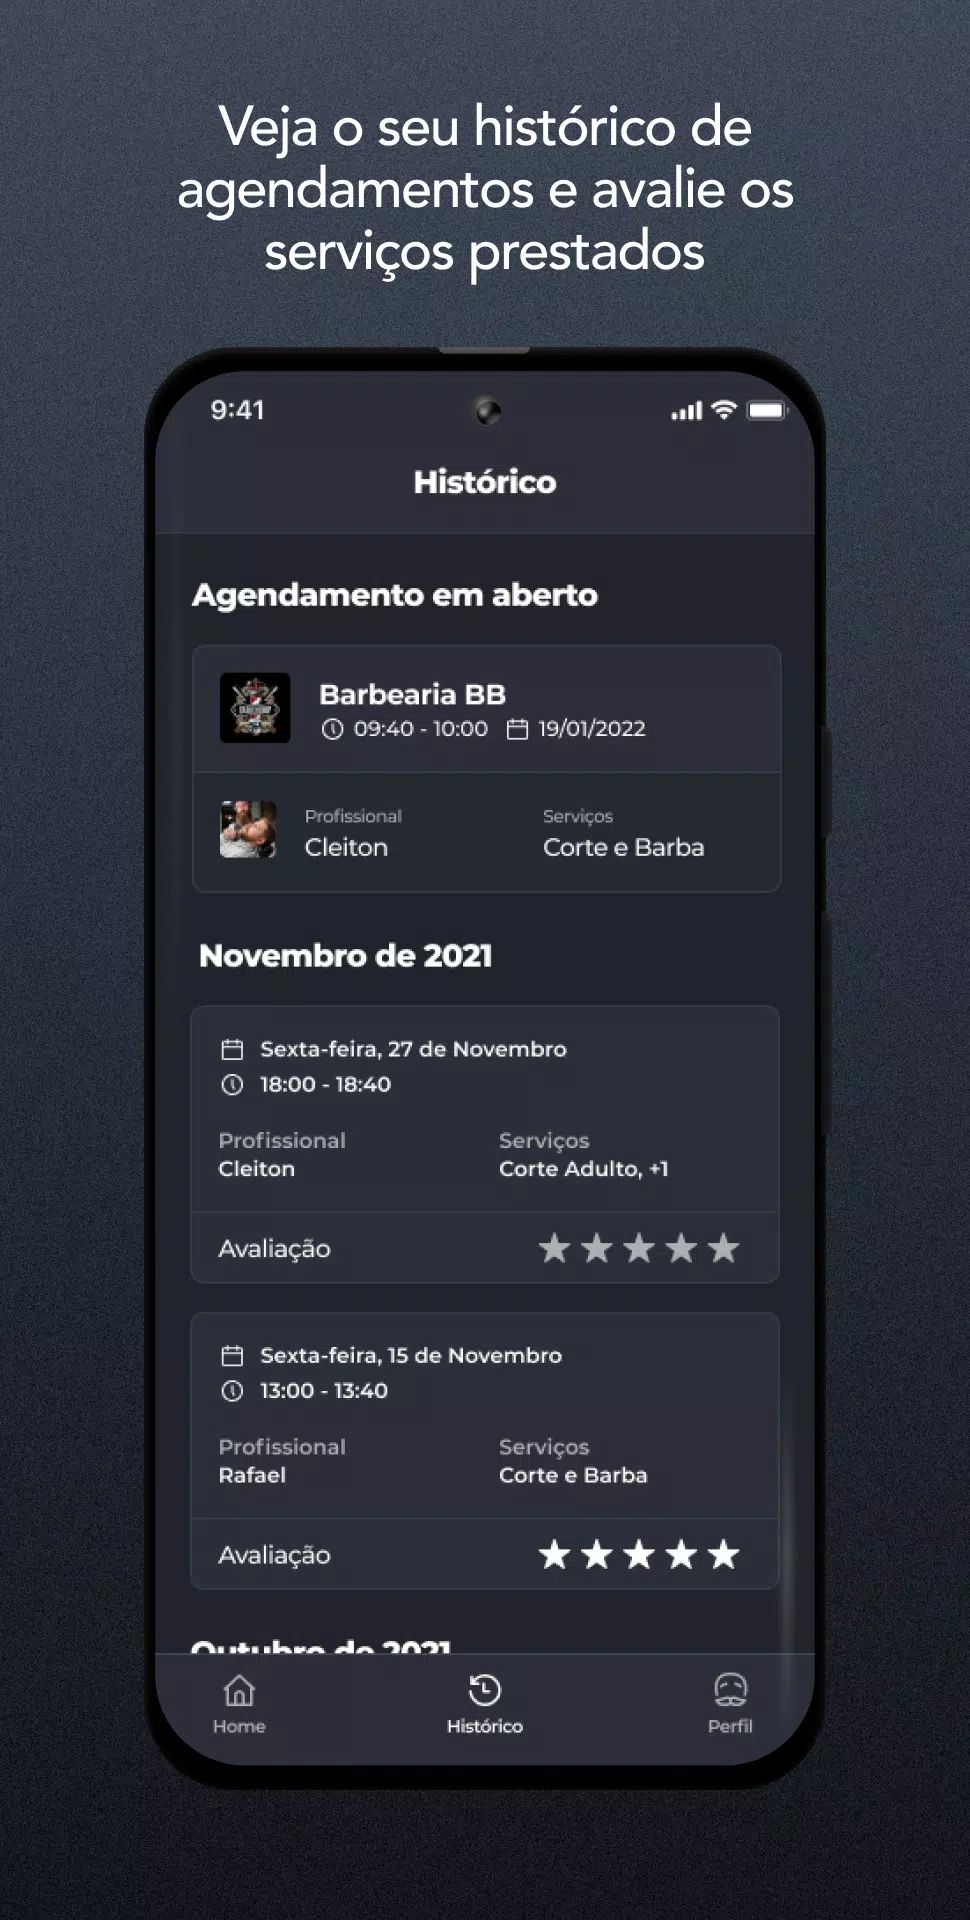Screen dimensions: 970x1920
Task: Select third star on Rafael appointment rating
Action: pyautogui.click(x=639, y=1555)
